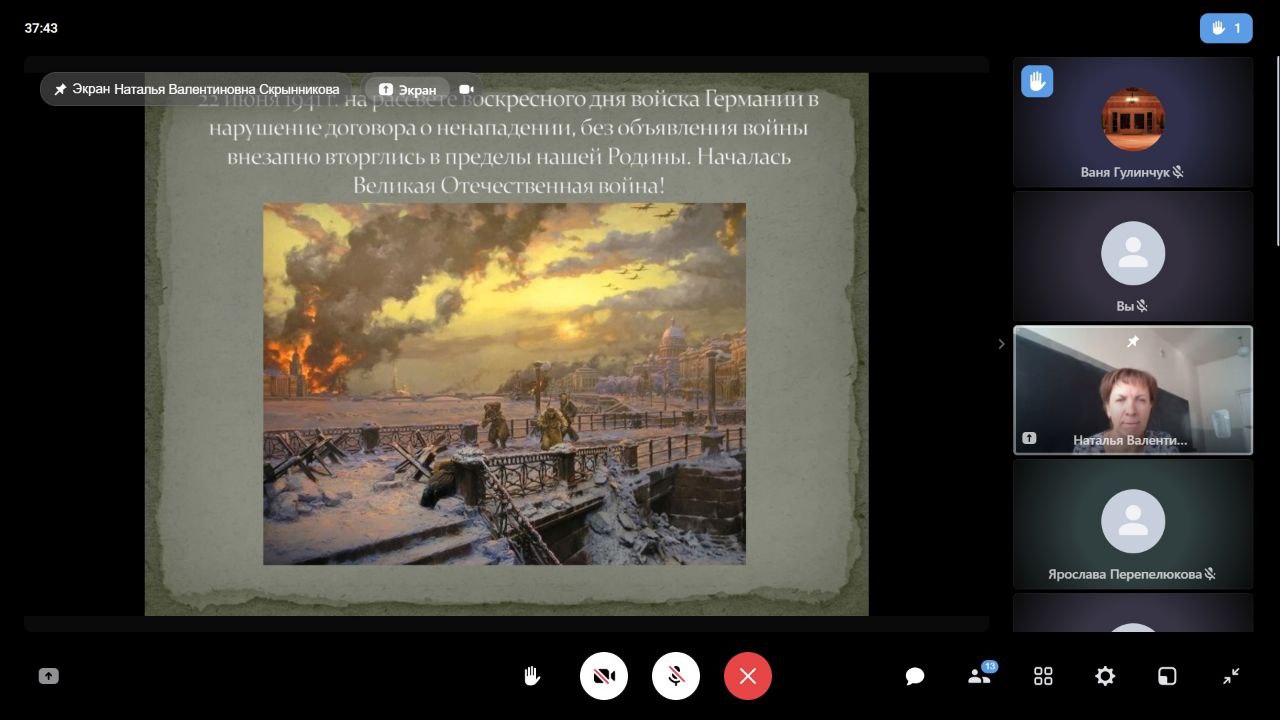Leave the call with red X button

[748, 676]
